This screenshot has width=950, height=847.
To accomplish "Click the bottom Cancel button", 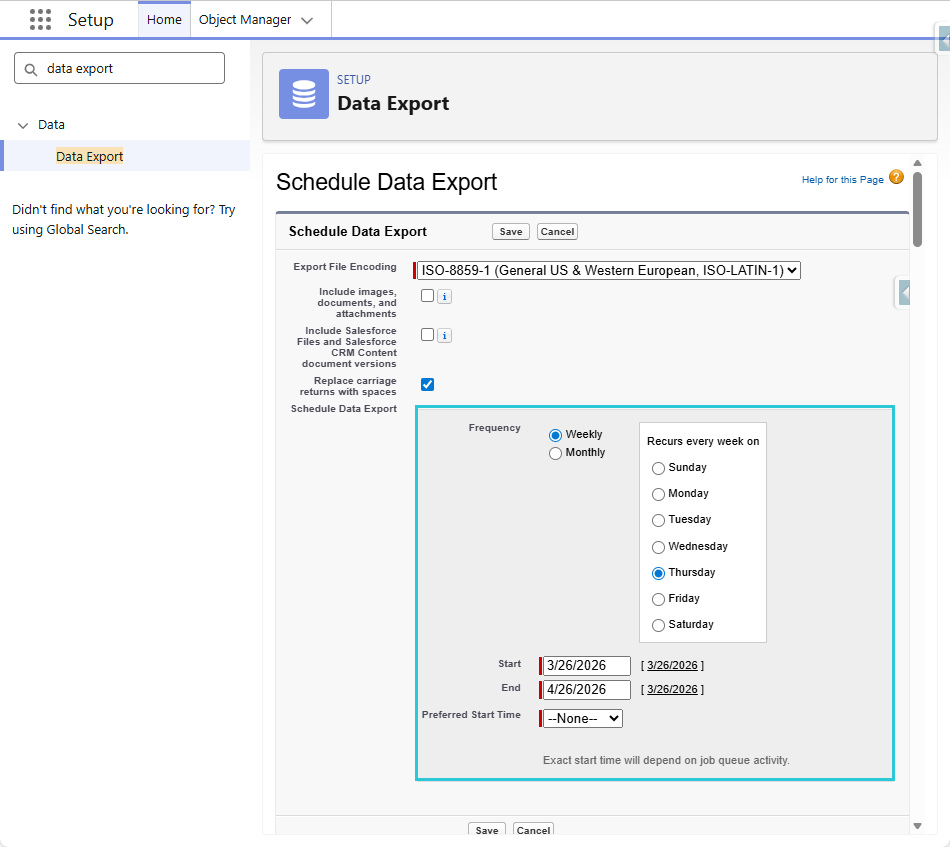I will 534,829.
